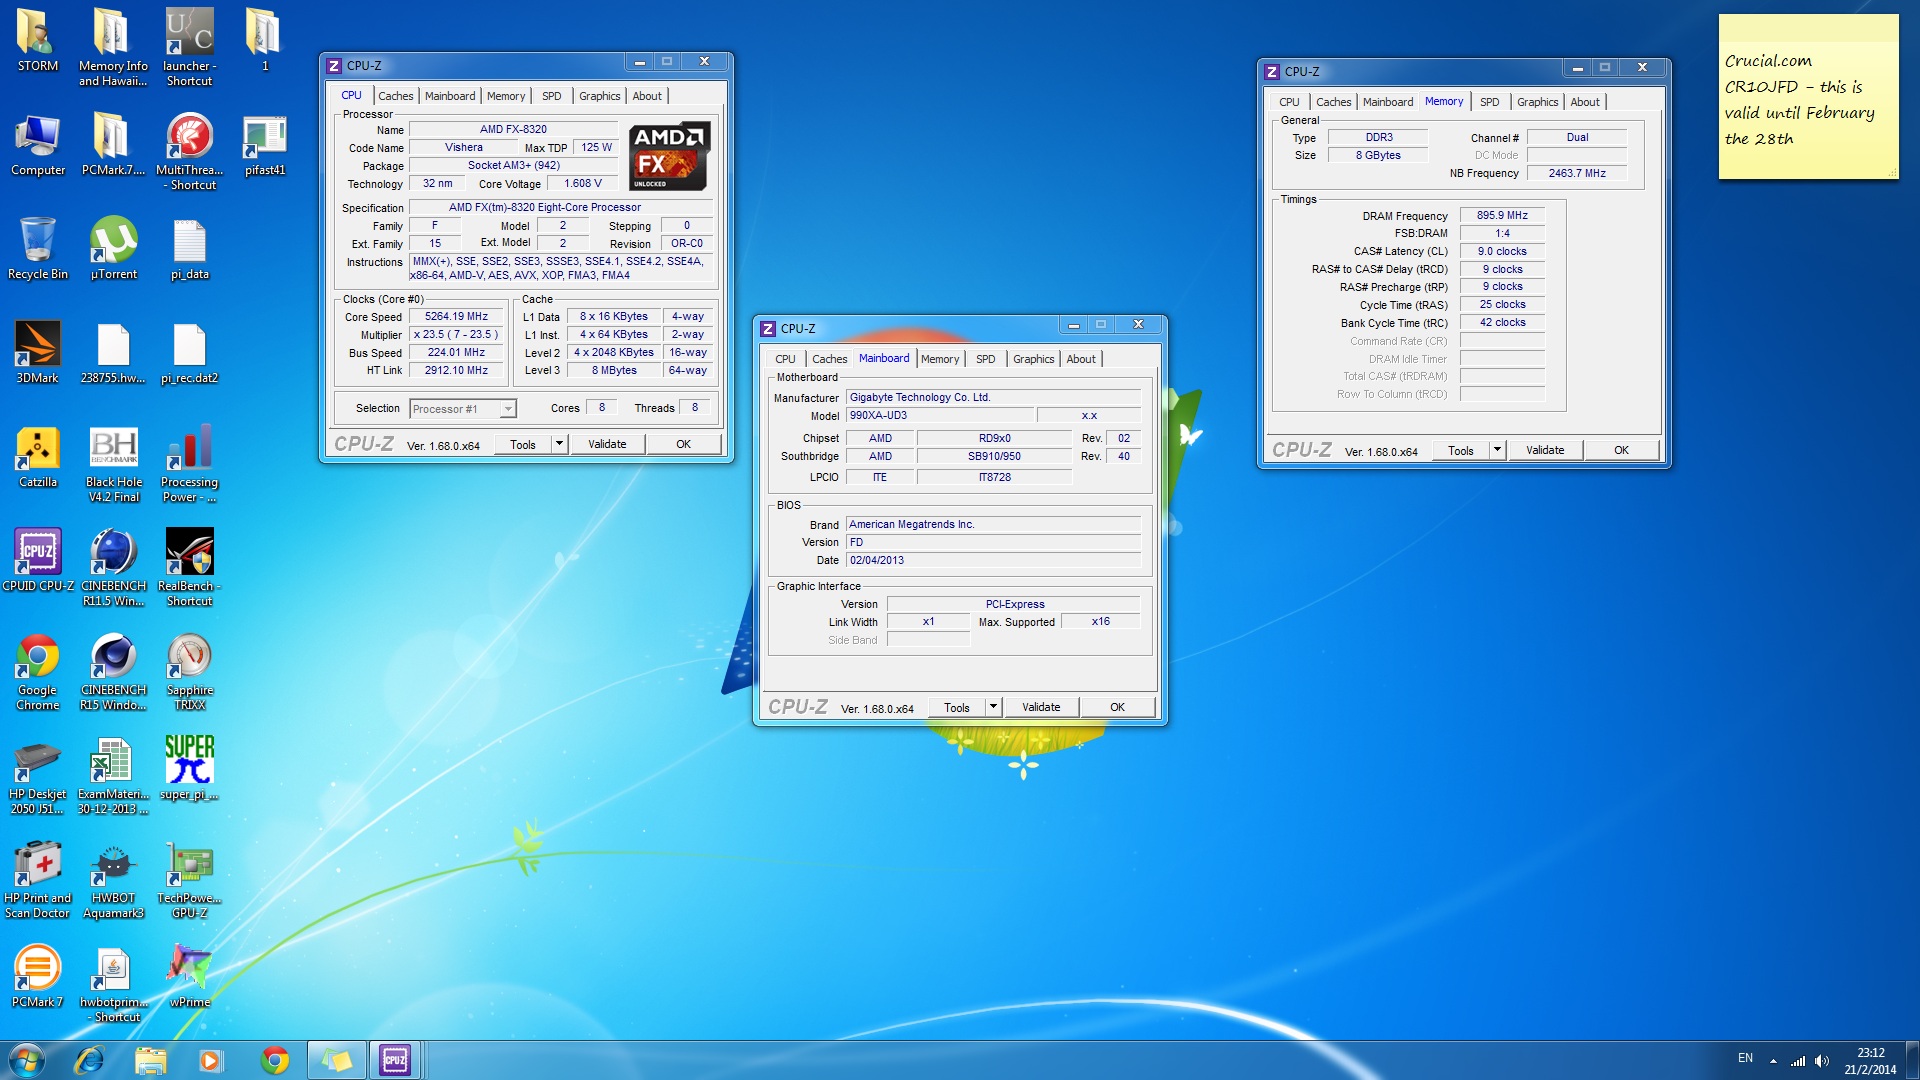Launch the 3DMark desktop icon

37,353
